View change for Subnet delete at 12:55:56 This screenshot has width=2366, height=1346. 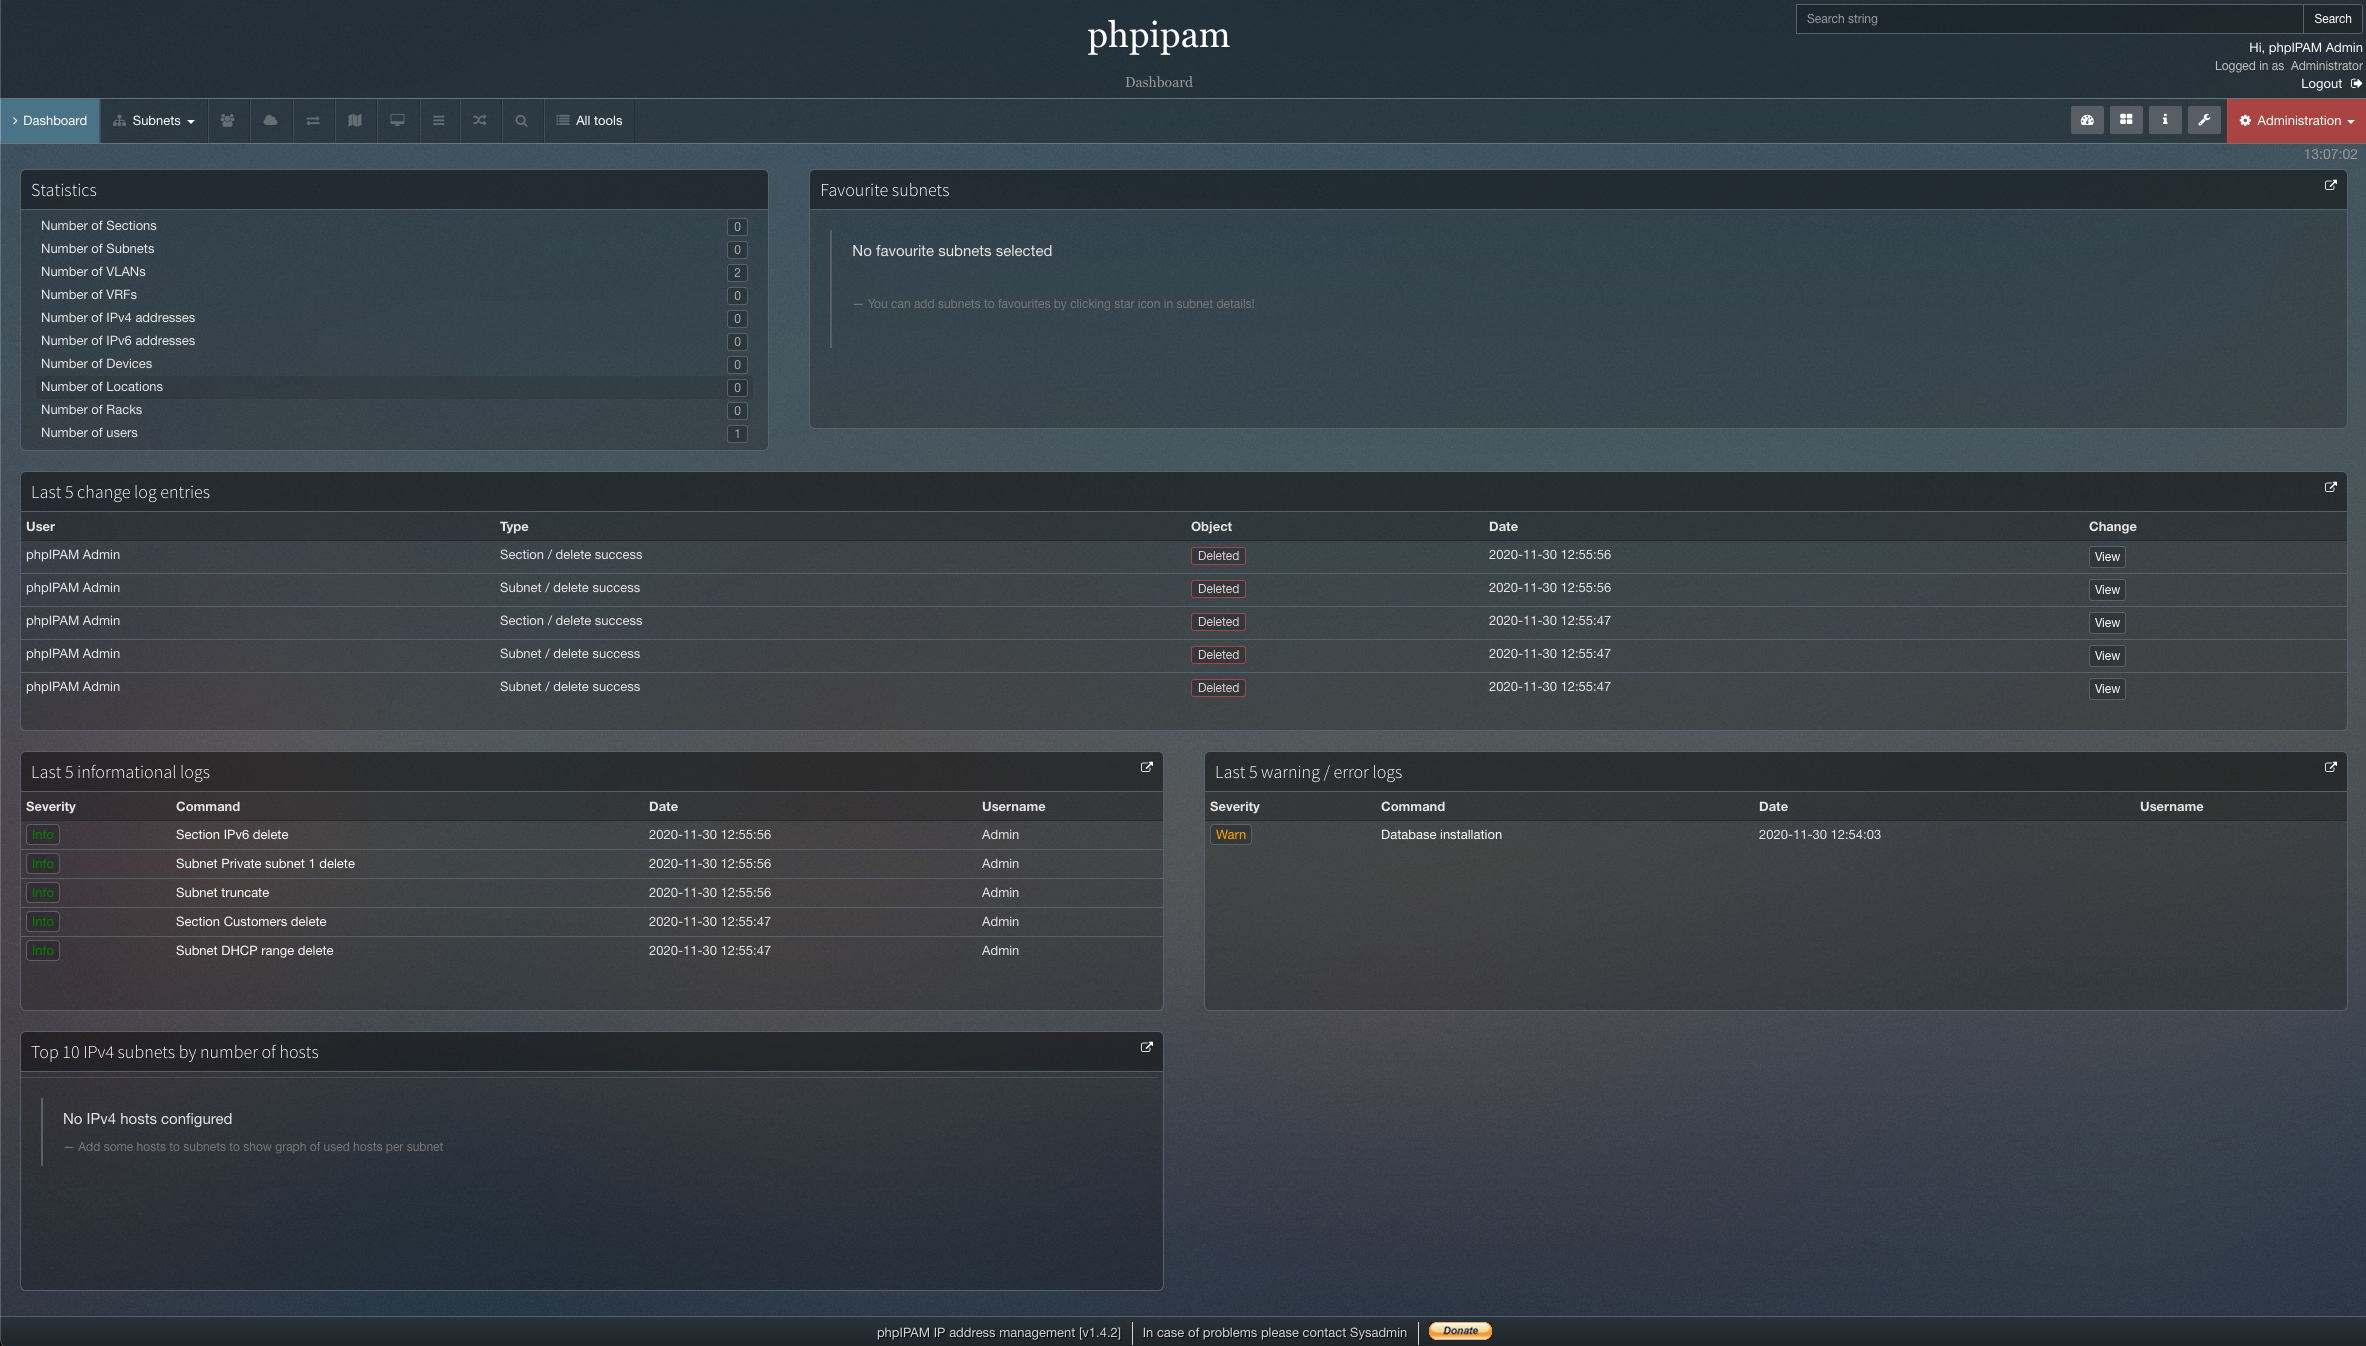2107,590
